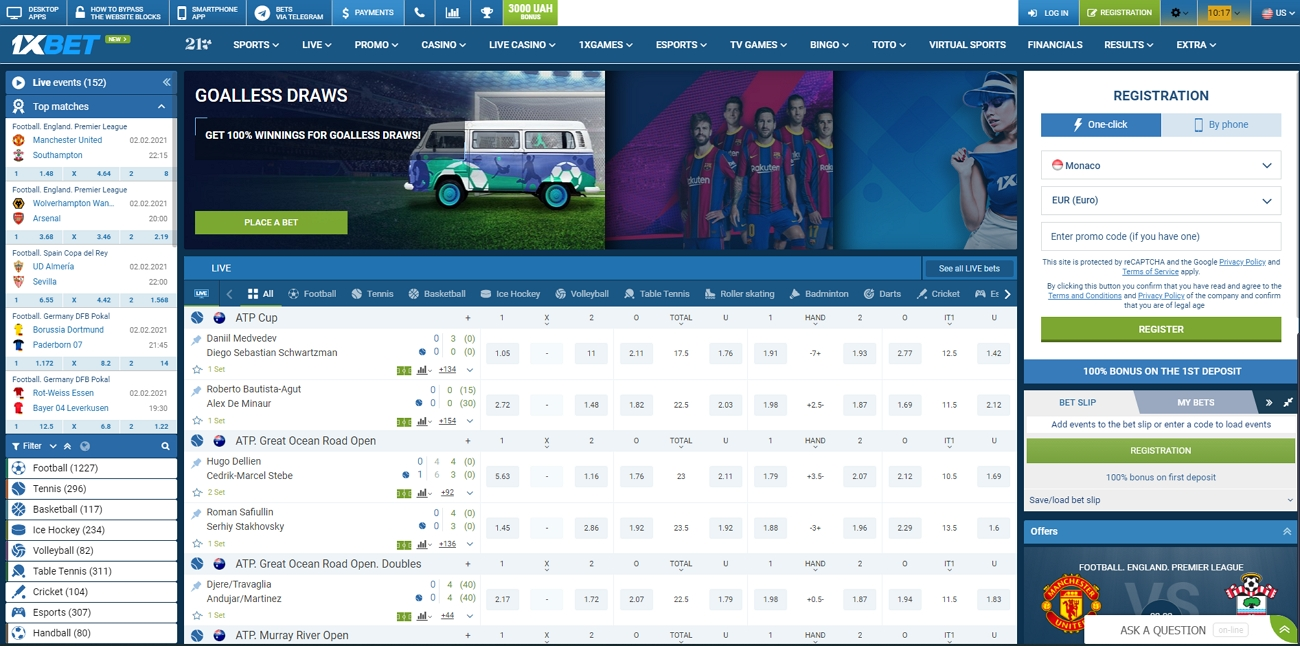Collapse the Live events sidebar with double arrows
Viewport: 1300px width, 646px height.
coord(166,82)
